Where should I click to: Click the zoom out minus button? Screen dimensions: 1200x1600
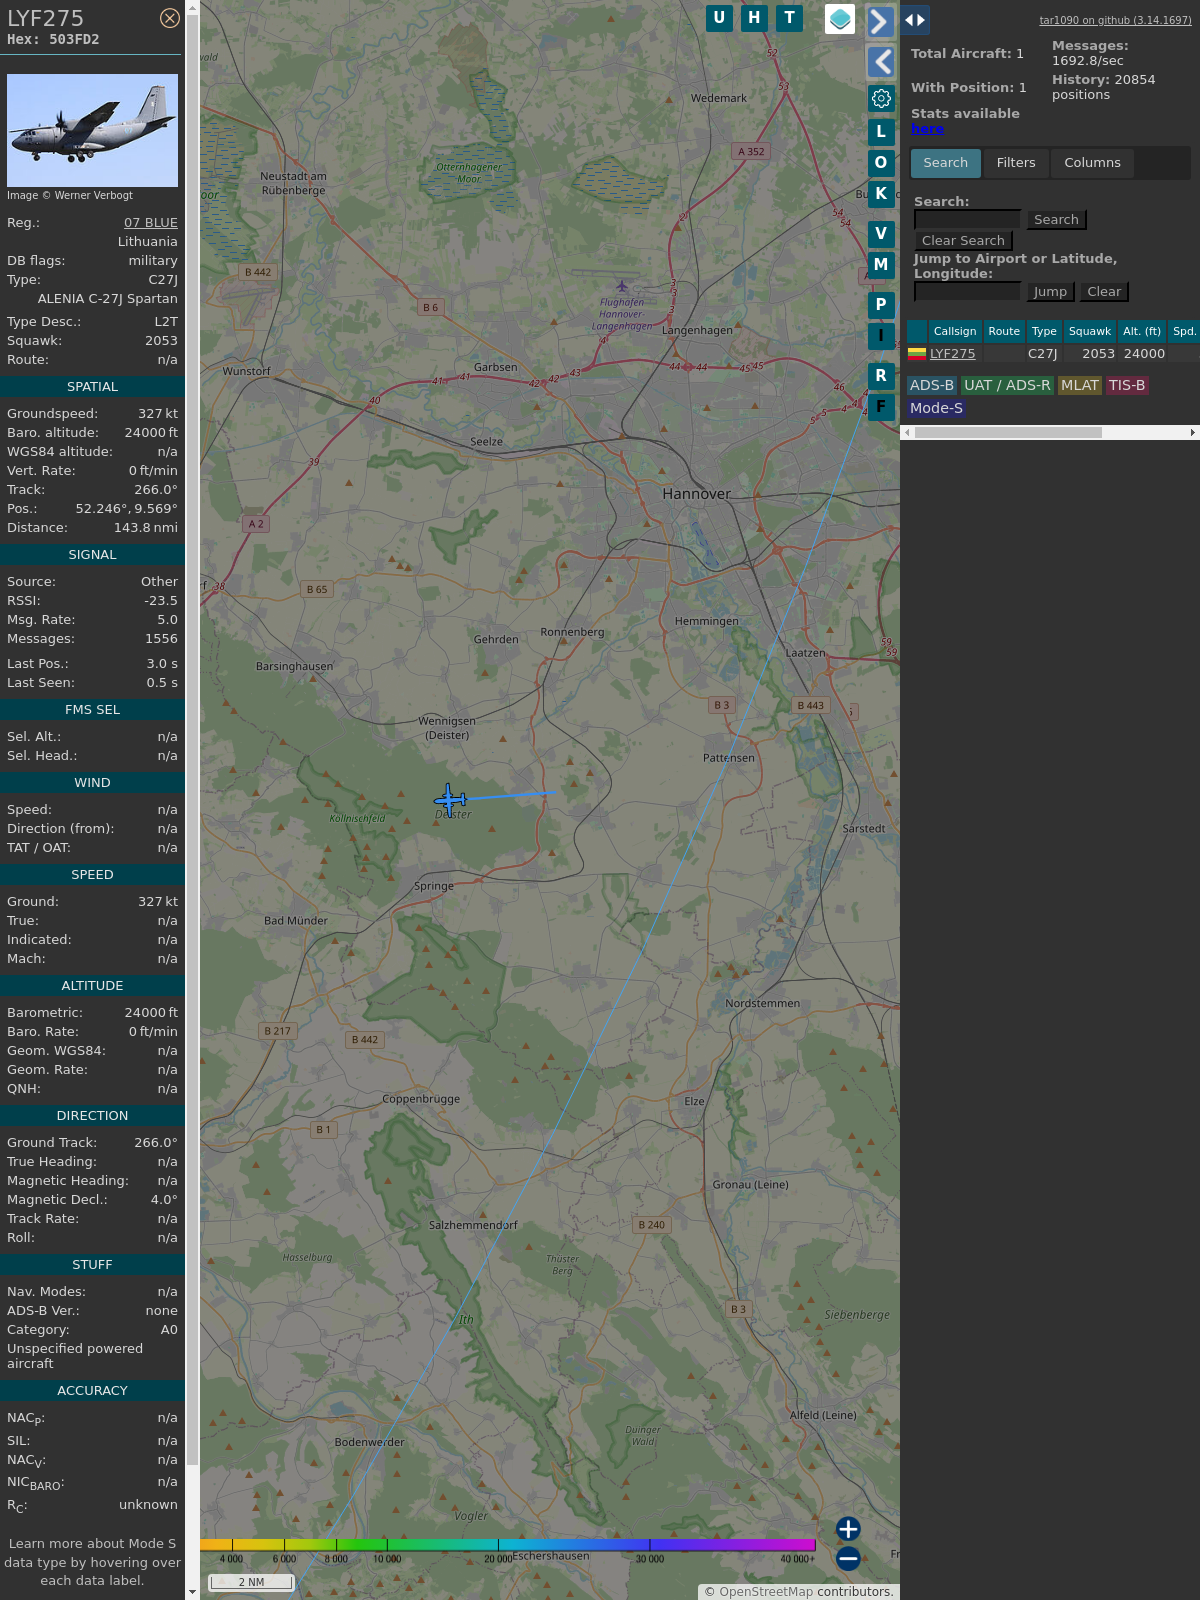(x=848, y=1558)
